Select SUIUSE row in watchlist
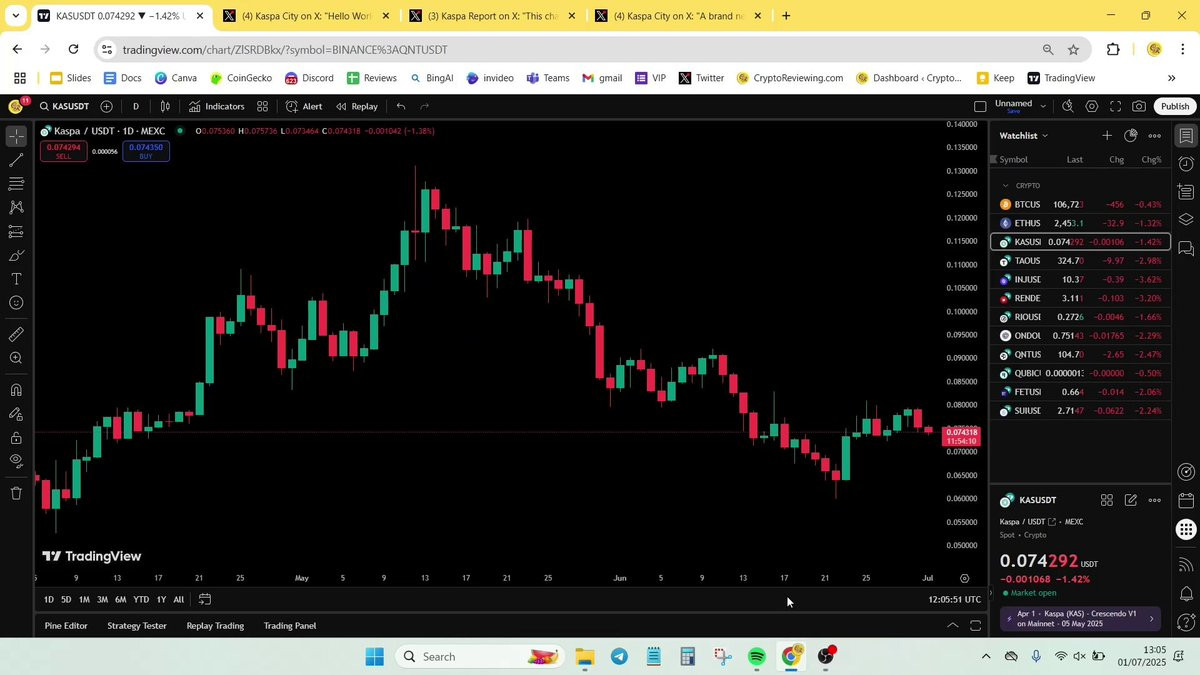The height and width of the screenshot is (675, 1200). pyautogui.click(x=1080, y=410)
